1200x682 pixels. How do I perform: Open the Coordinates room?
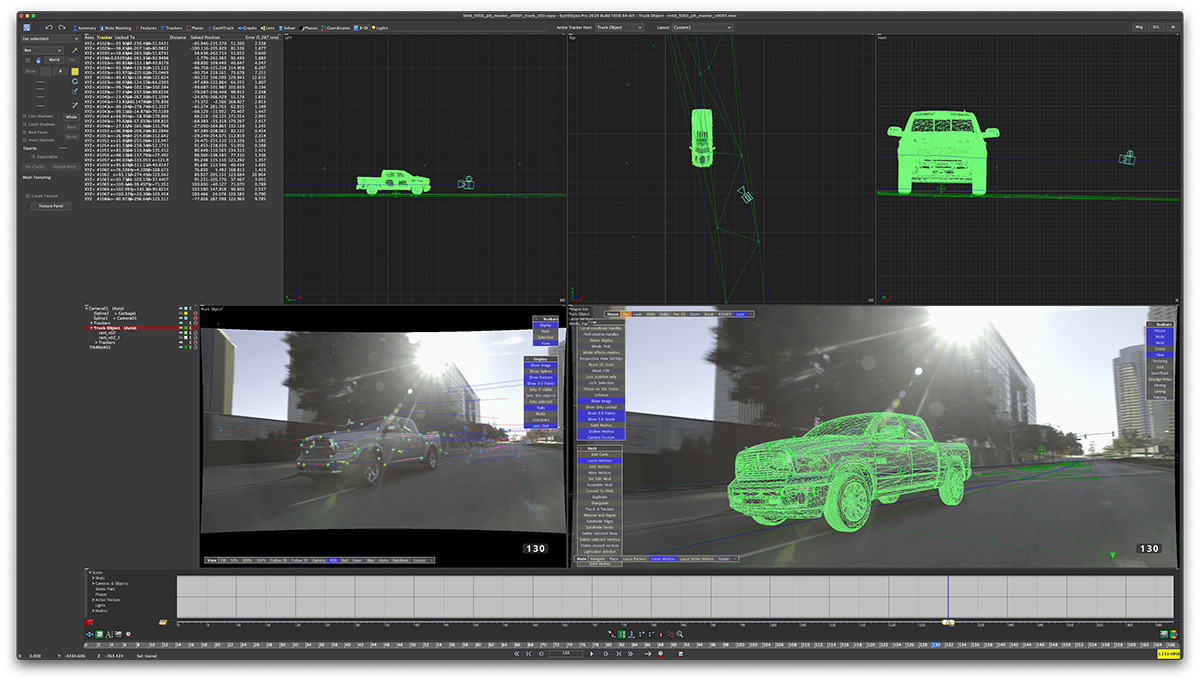336,28
